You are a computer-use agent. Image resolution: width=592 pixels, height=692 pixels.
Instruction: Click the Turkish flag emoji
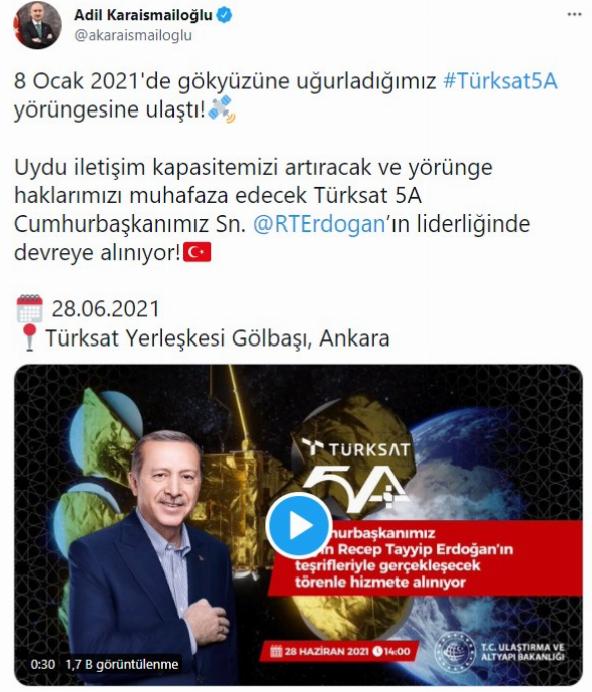click(197, 252)
